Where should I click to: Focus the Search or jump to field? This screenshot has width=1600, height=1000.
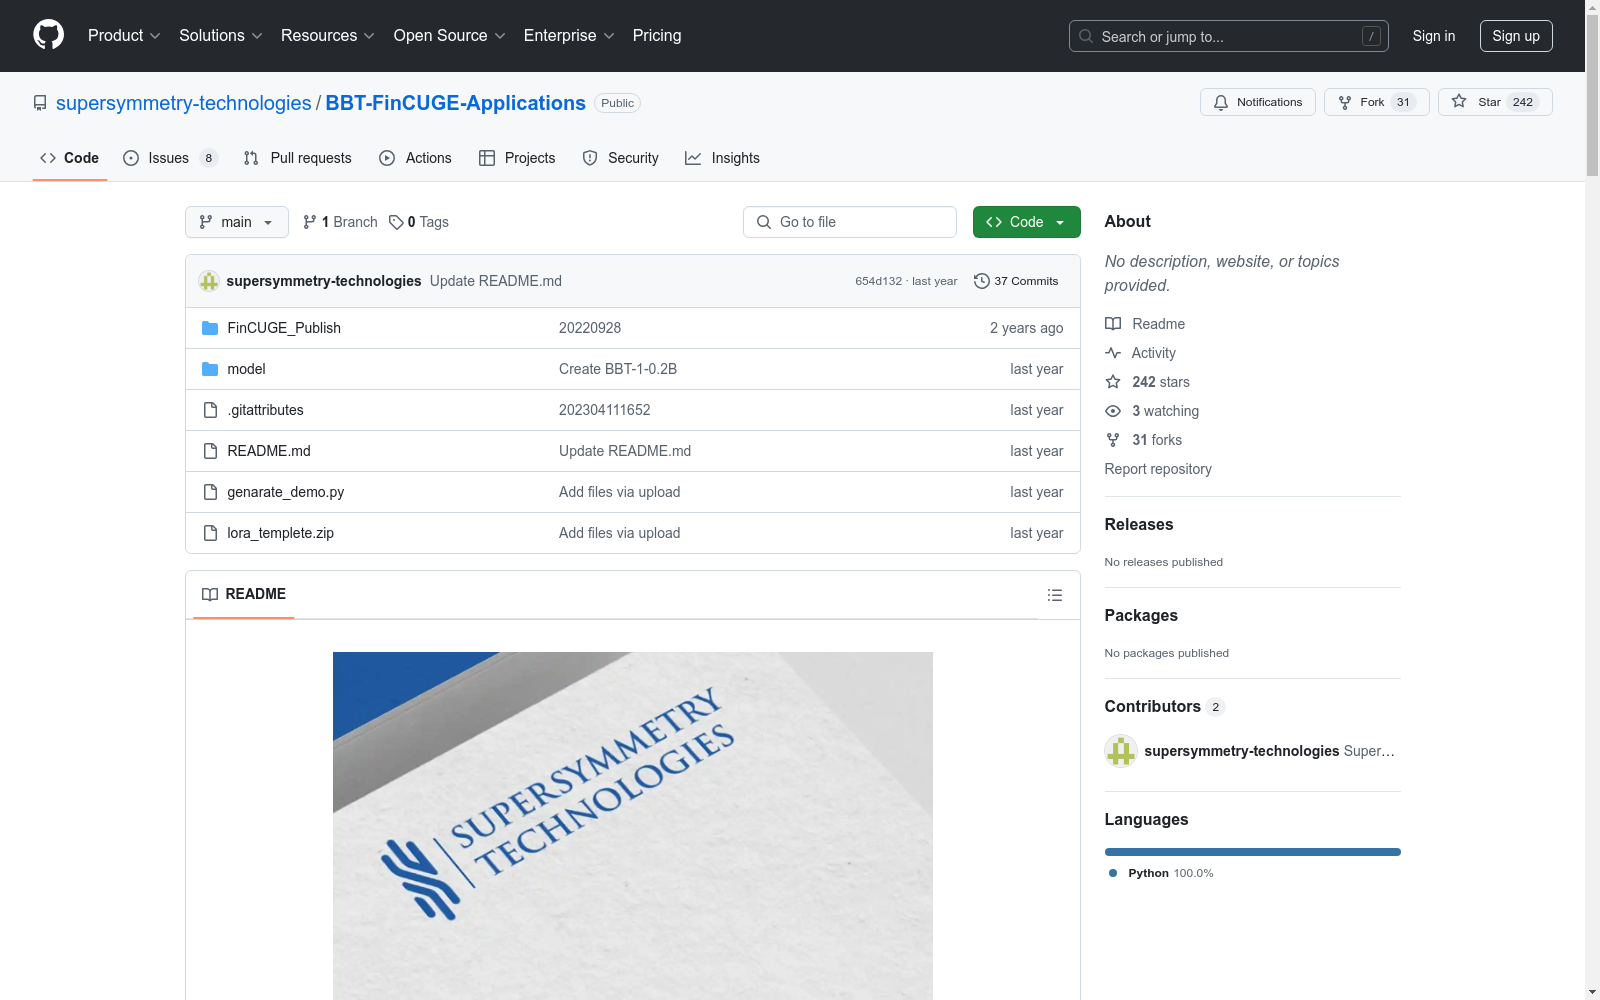coord(1228,36)
